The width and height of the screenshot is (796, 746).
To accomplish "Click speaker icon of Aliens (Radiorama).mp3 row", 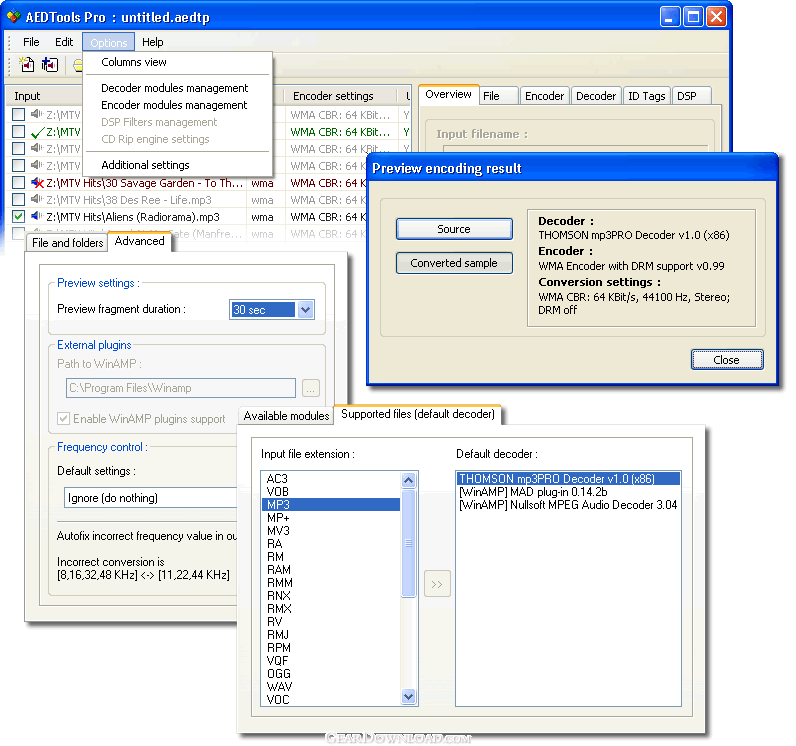I will (x=37, y=216).
